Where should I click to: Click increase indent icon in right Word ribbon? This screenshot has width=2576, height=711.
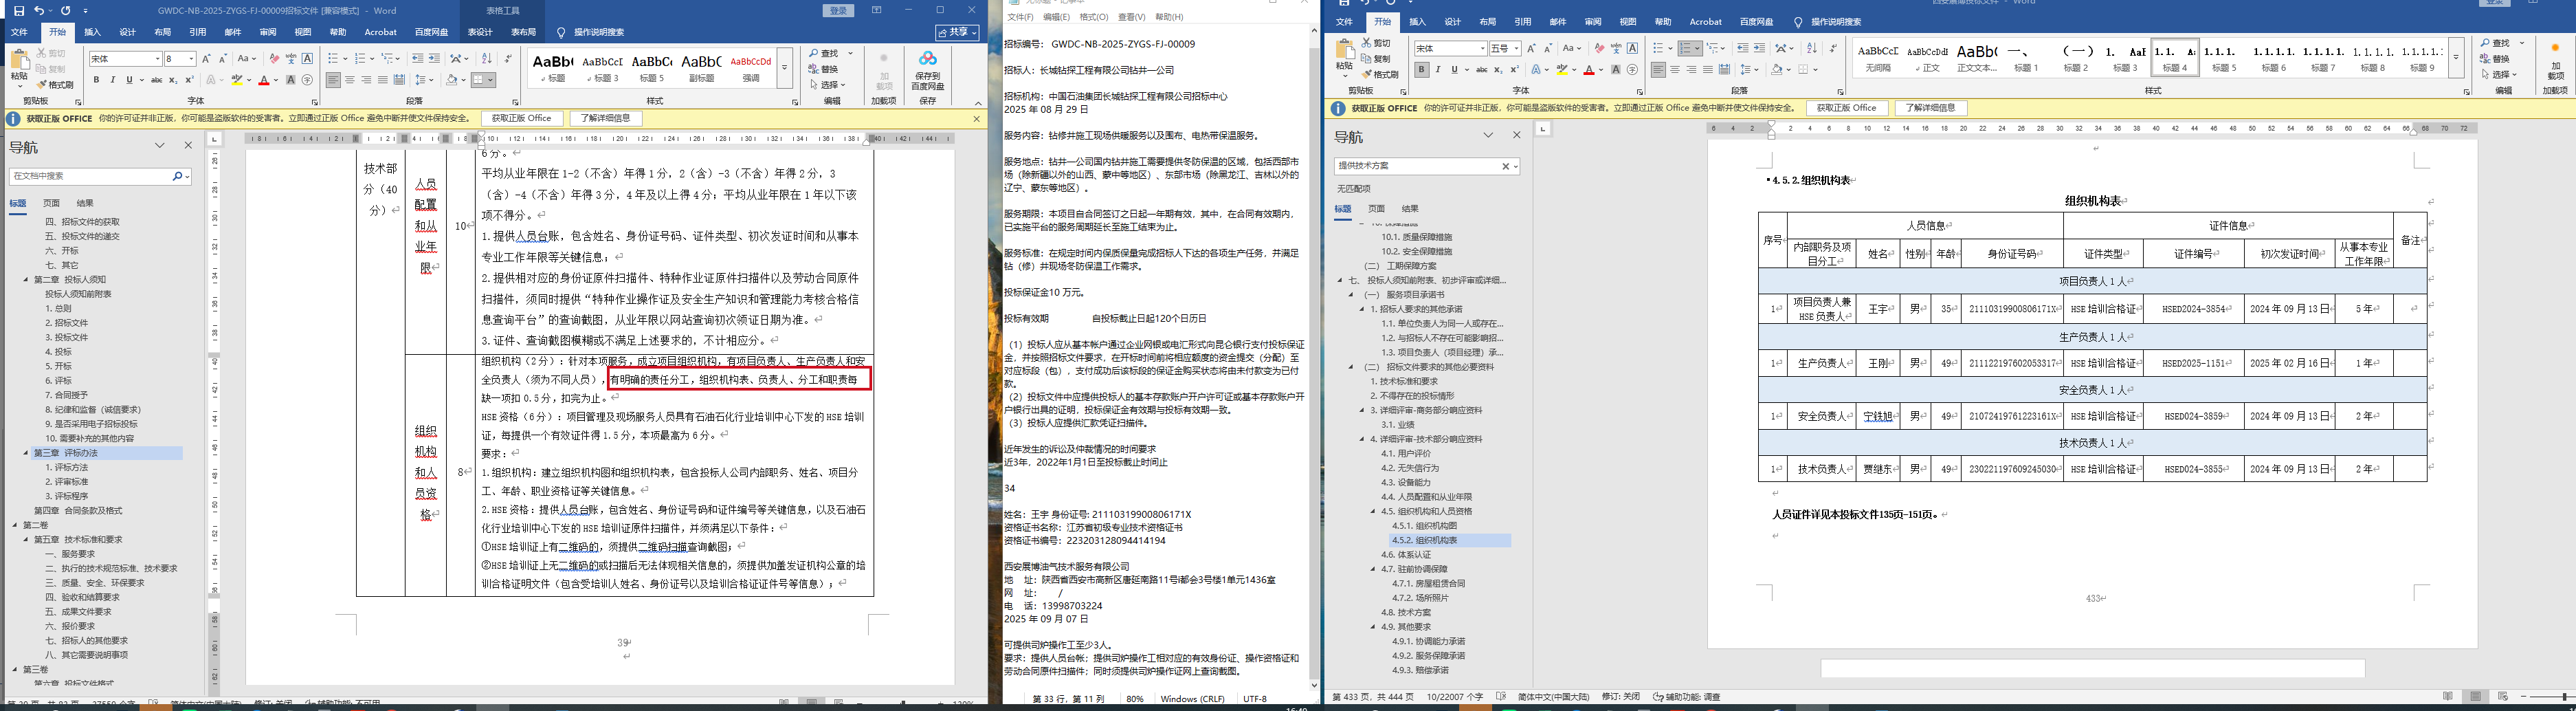coord(1759,48)
